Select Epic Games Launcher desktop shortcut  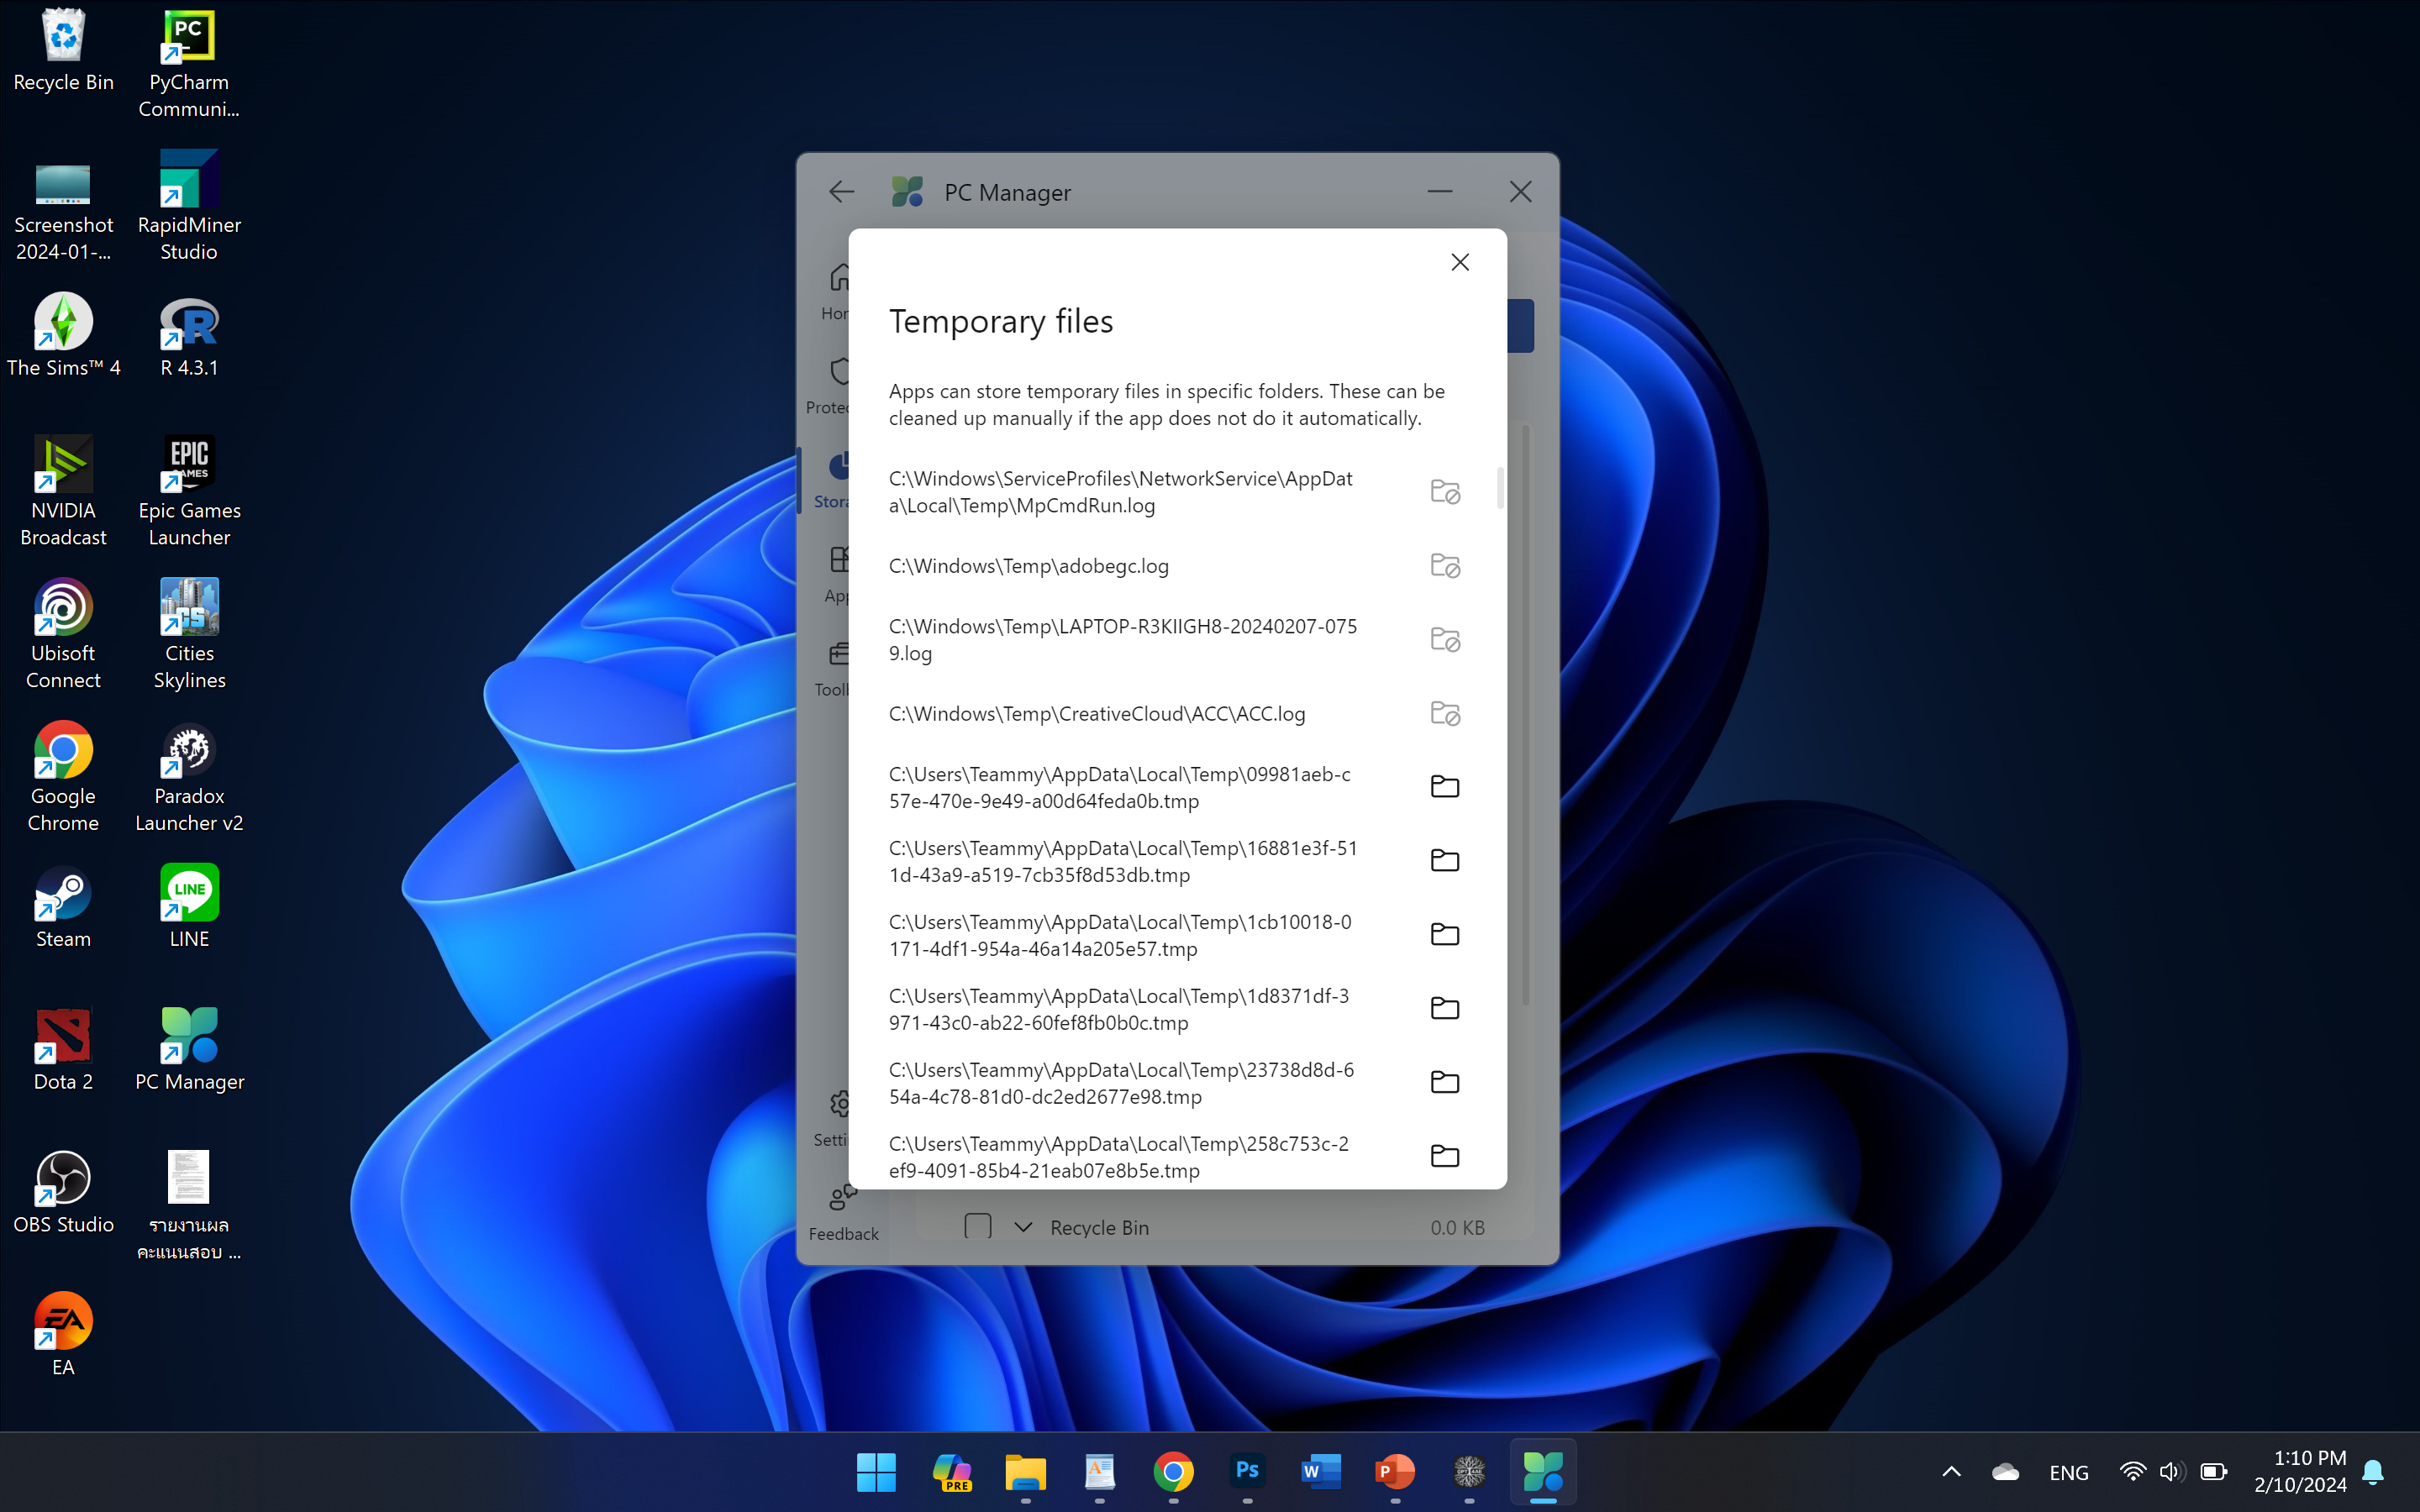click(189, 492)
